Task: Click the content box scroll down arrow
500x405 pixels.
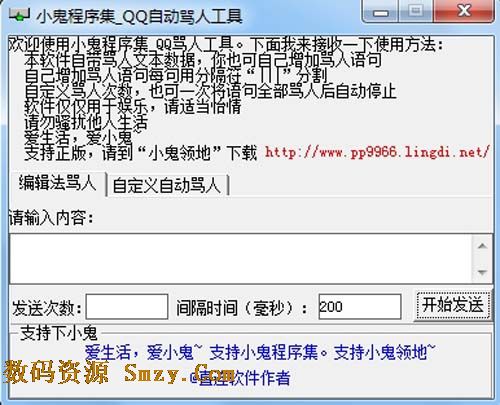Action: (482, 272)
